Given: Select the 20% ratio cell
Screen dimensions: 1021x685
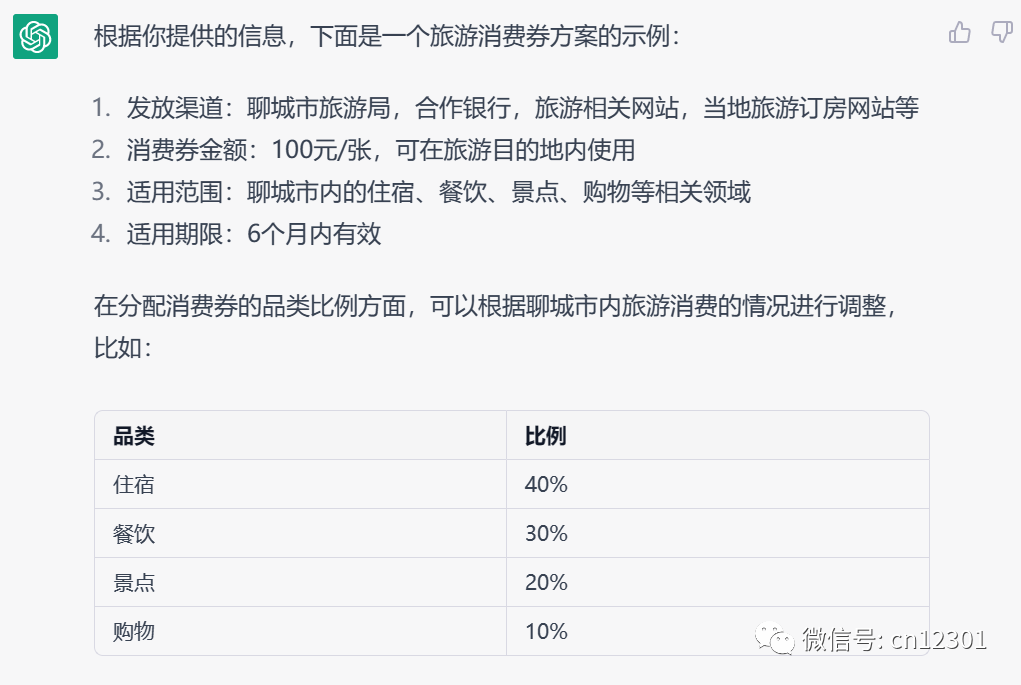Looking at the screenshot, I should [718, 582].
